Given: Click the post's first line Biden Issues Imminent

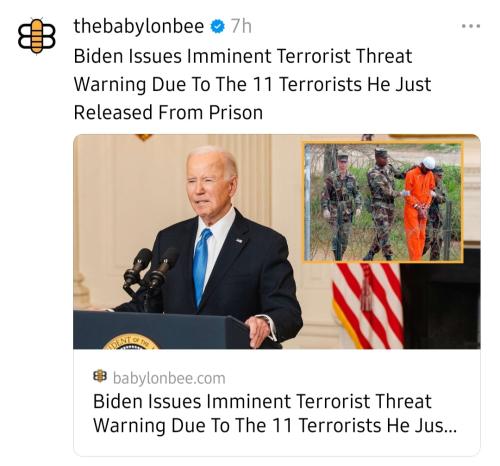Looking at the screenshot, I should 243,56.
